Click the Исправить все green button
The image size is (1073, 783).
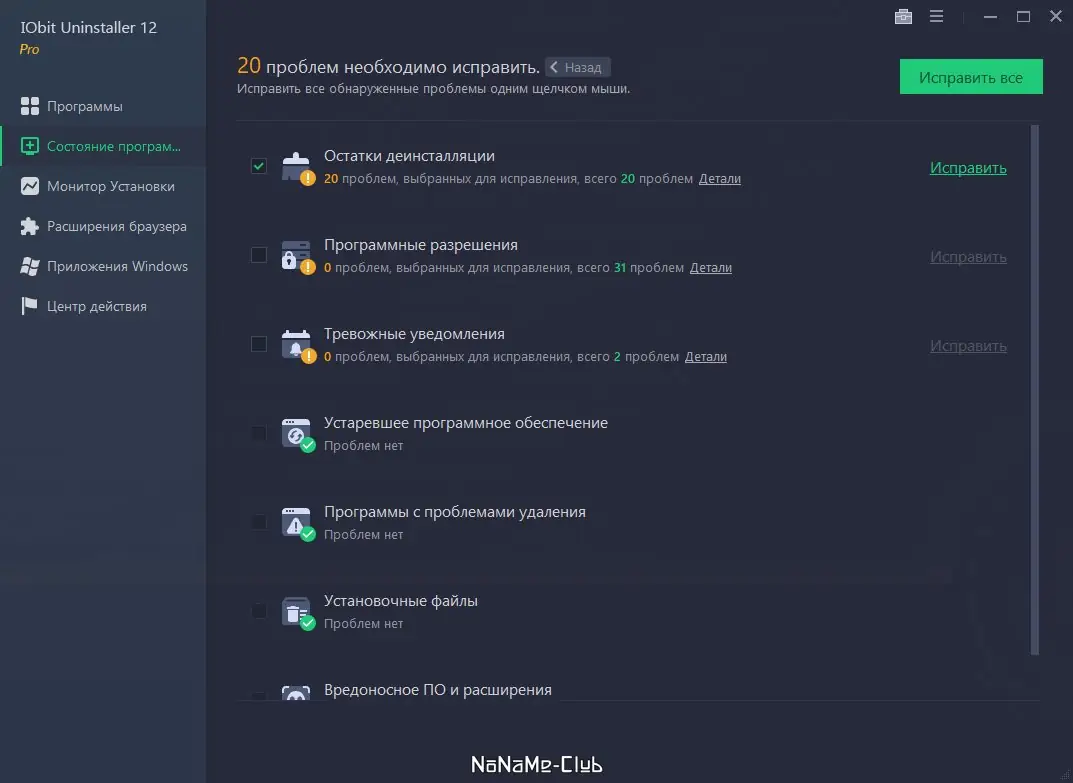[x=971, y=77]
